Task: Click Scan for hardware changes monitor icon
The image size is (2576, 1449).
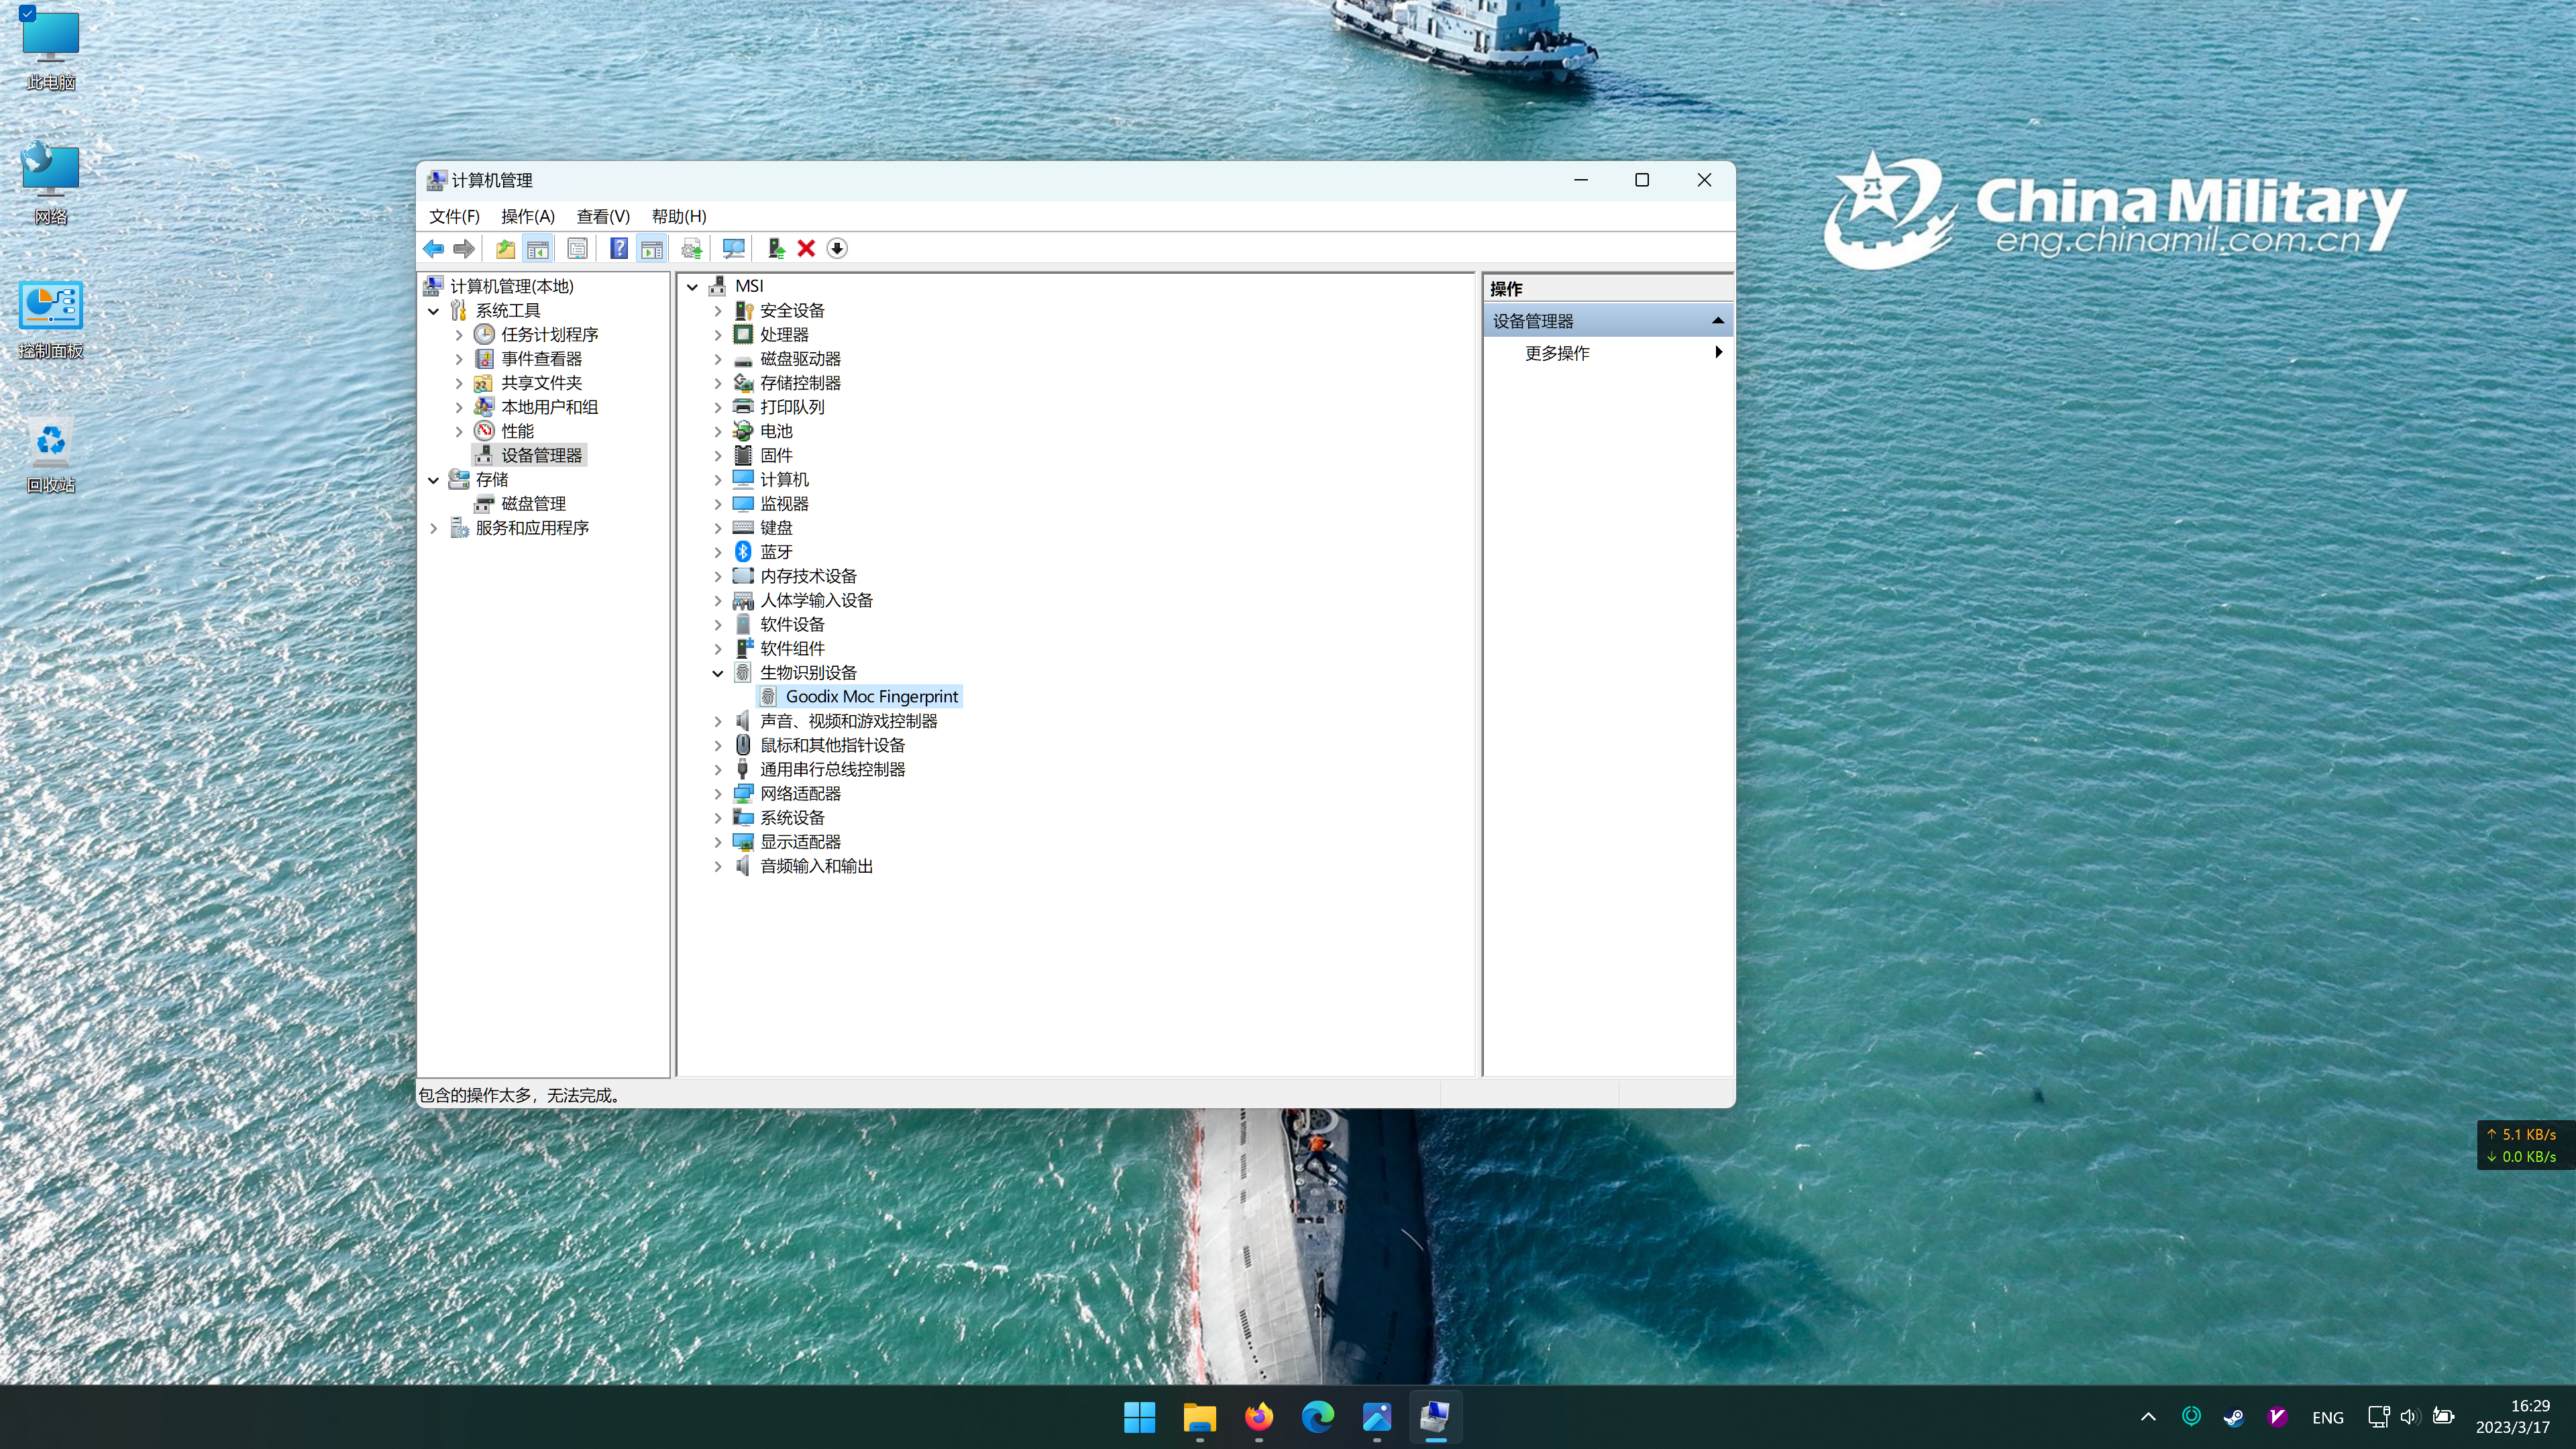Action: 733,248
